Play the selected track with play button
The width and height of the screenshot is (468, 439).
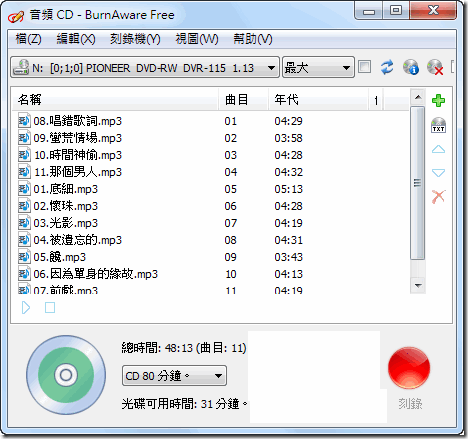coord(26,307)
